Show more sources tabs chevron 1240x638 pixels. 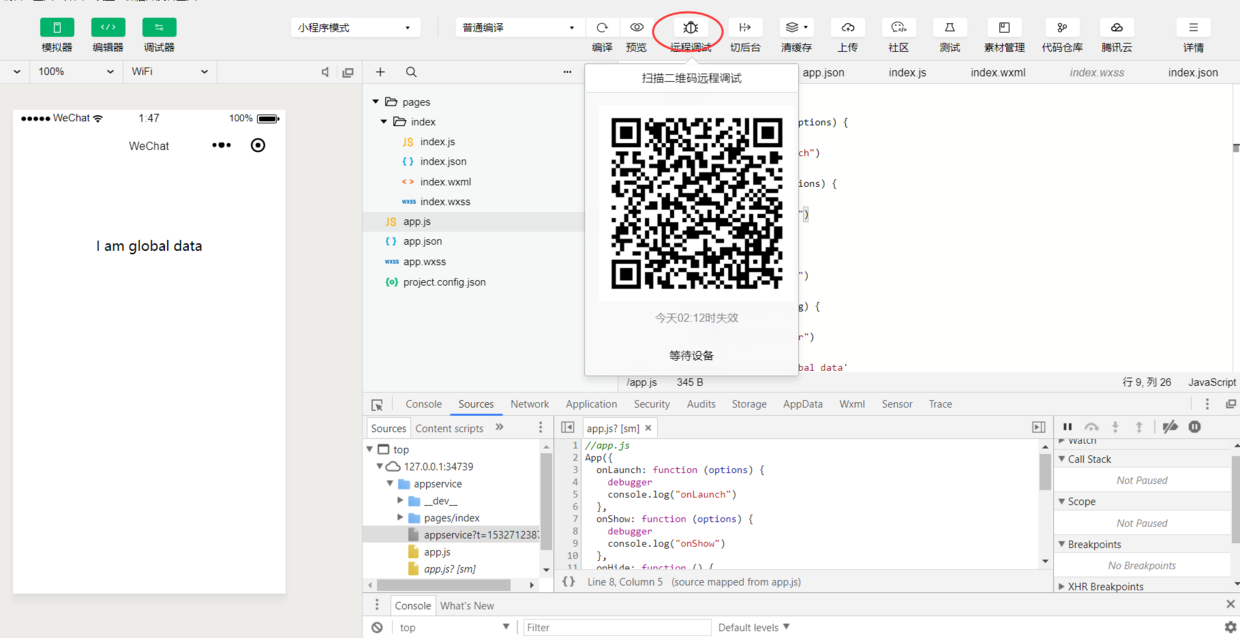click(x=499, y=427)
